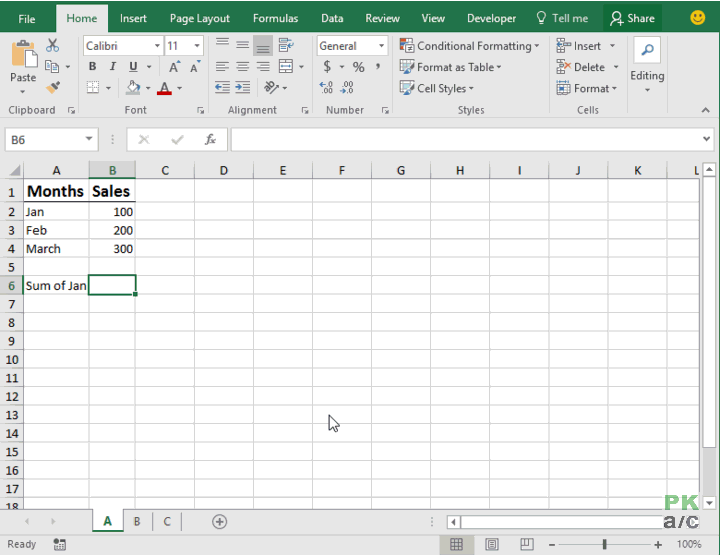Image resolution: width=720 pixels, height=555 pixels.
Task: Toggle Underline formatting
Action: [x=133, y=67]
